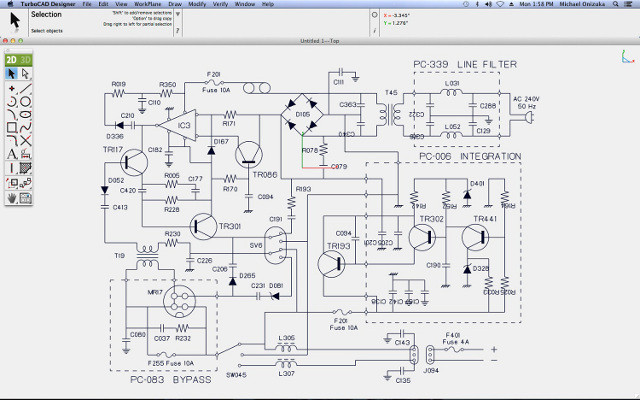Click the axis triad icon in the drawing window

pos(627,56)
